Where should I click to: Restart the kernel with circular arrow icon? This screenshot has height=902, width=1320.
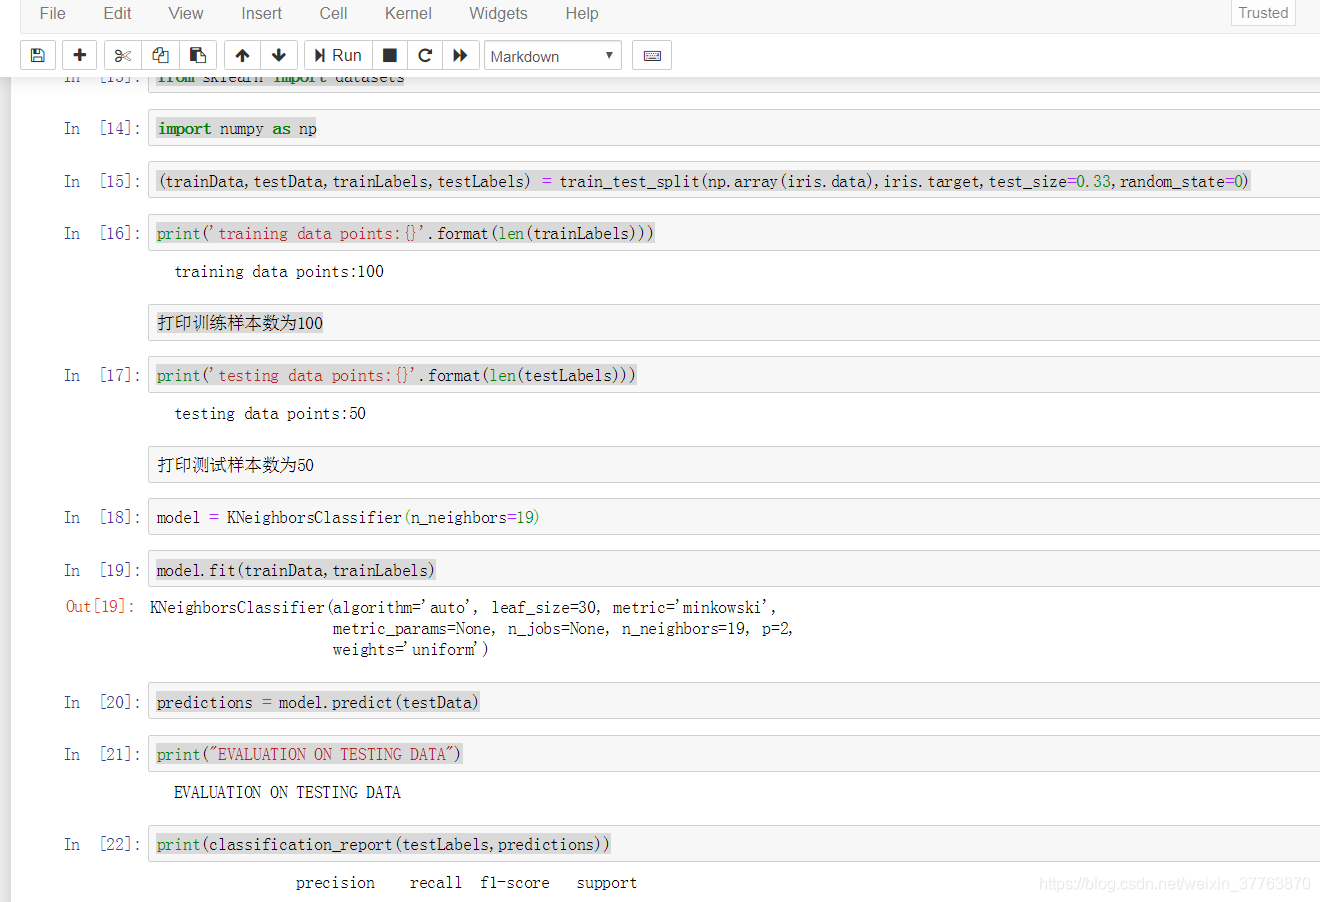pos(425,56)
